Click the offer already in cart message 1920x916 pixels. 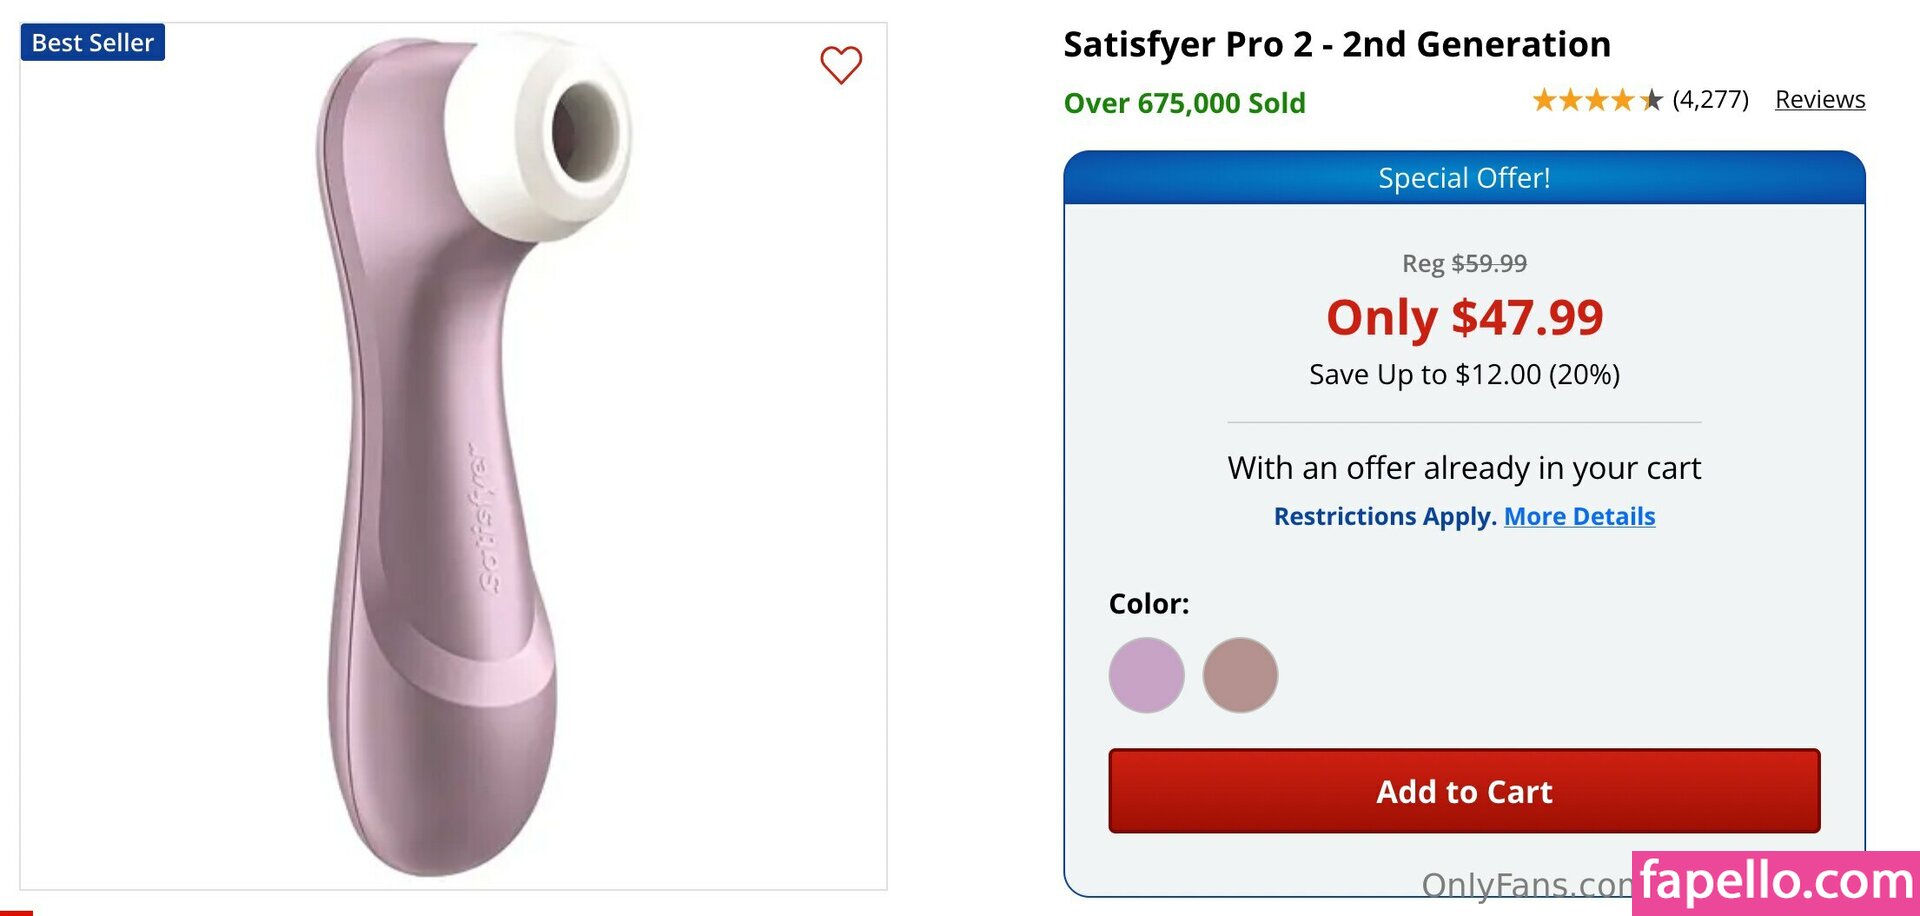click(1464, 468)
